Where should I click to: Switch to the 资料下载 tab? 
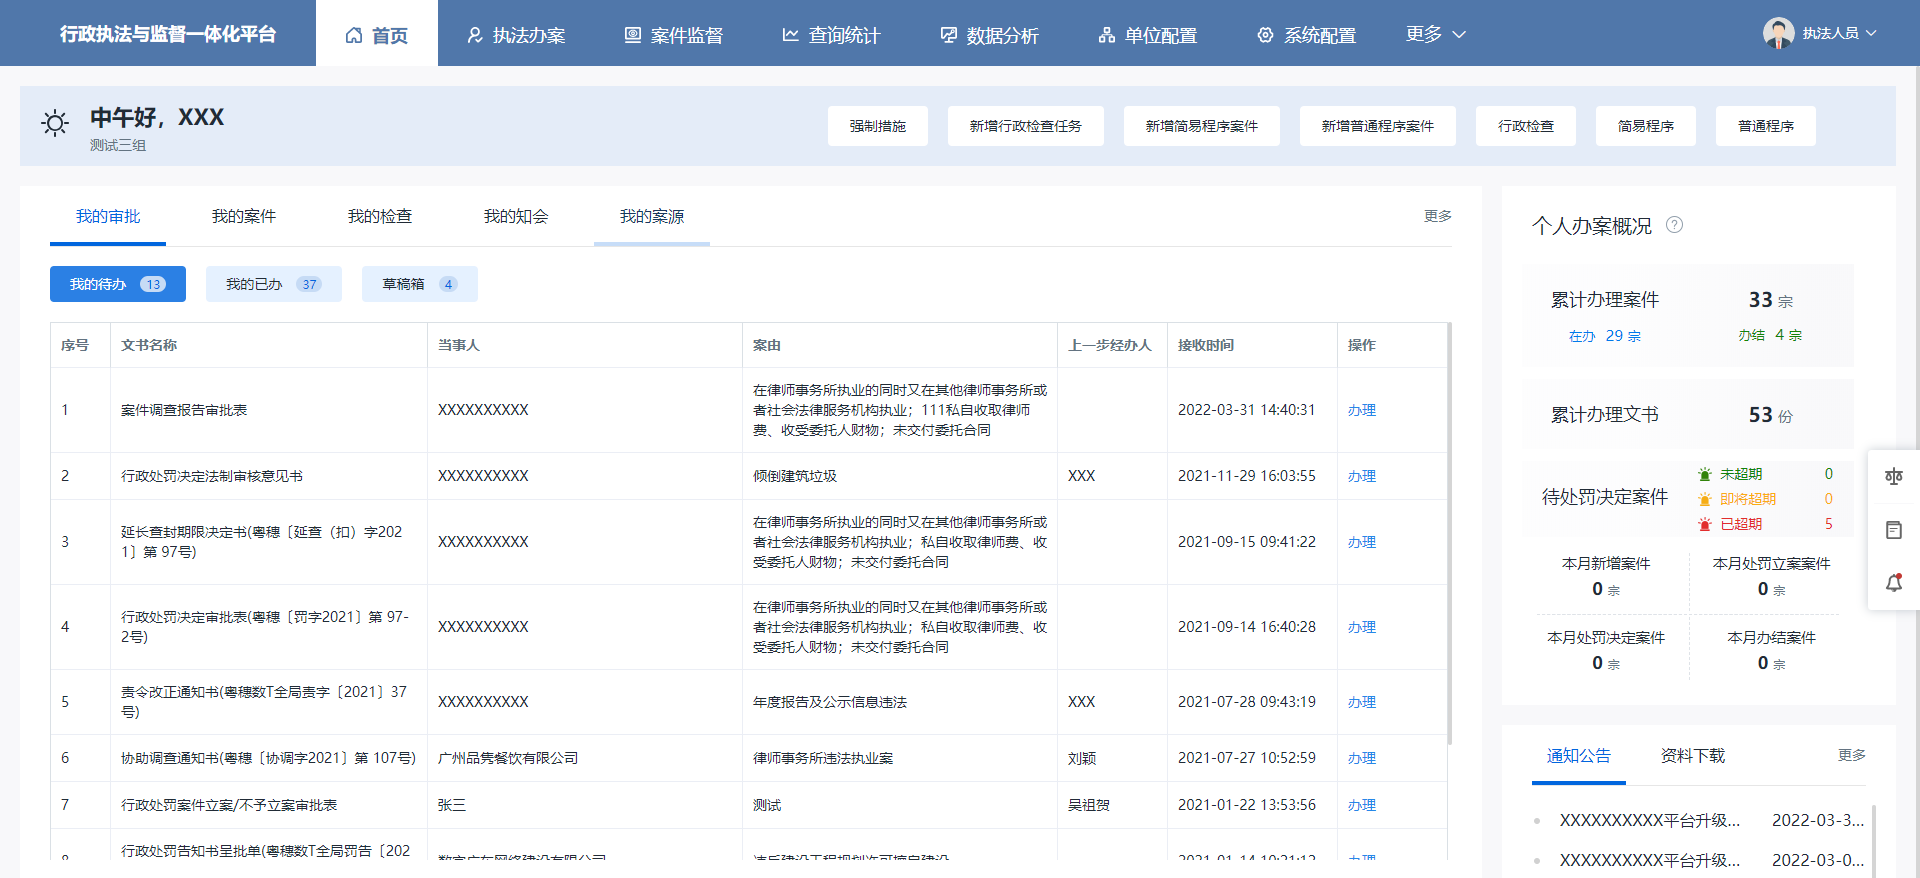[x=1692, y=755]
